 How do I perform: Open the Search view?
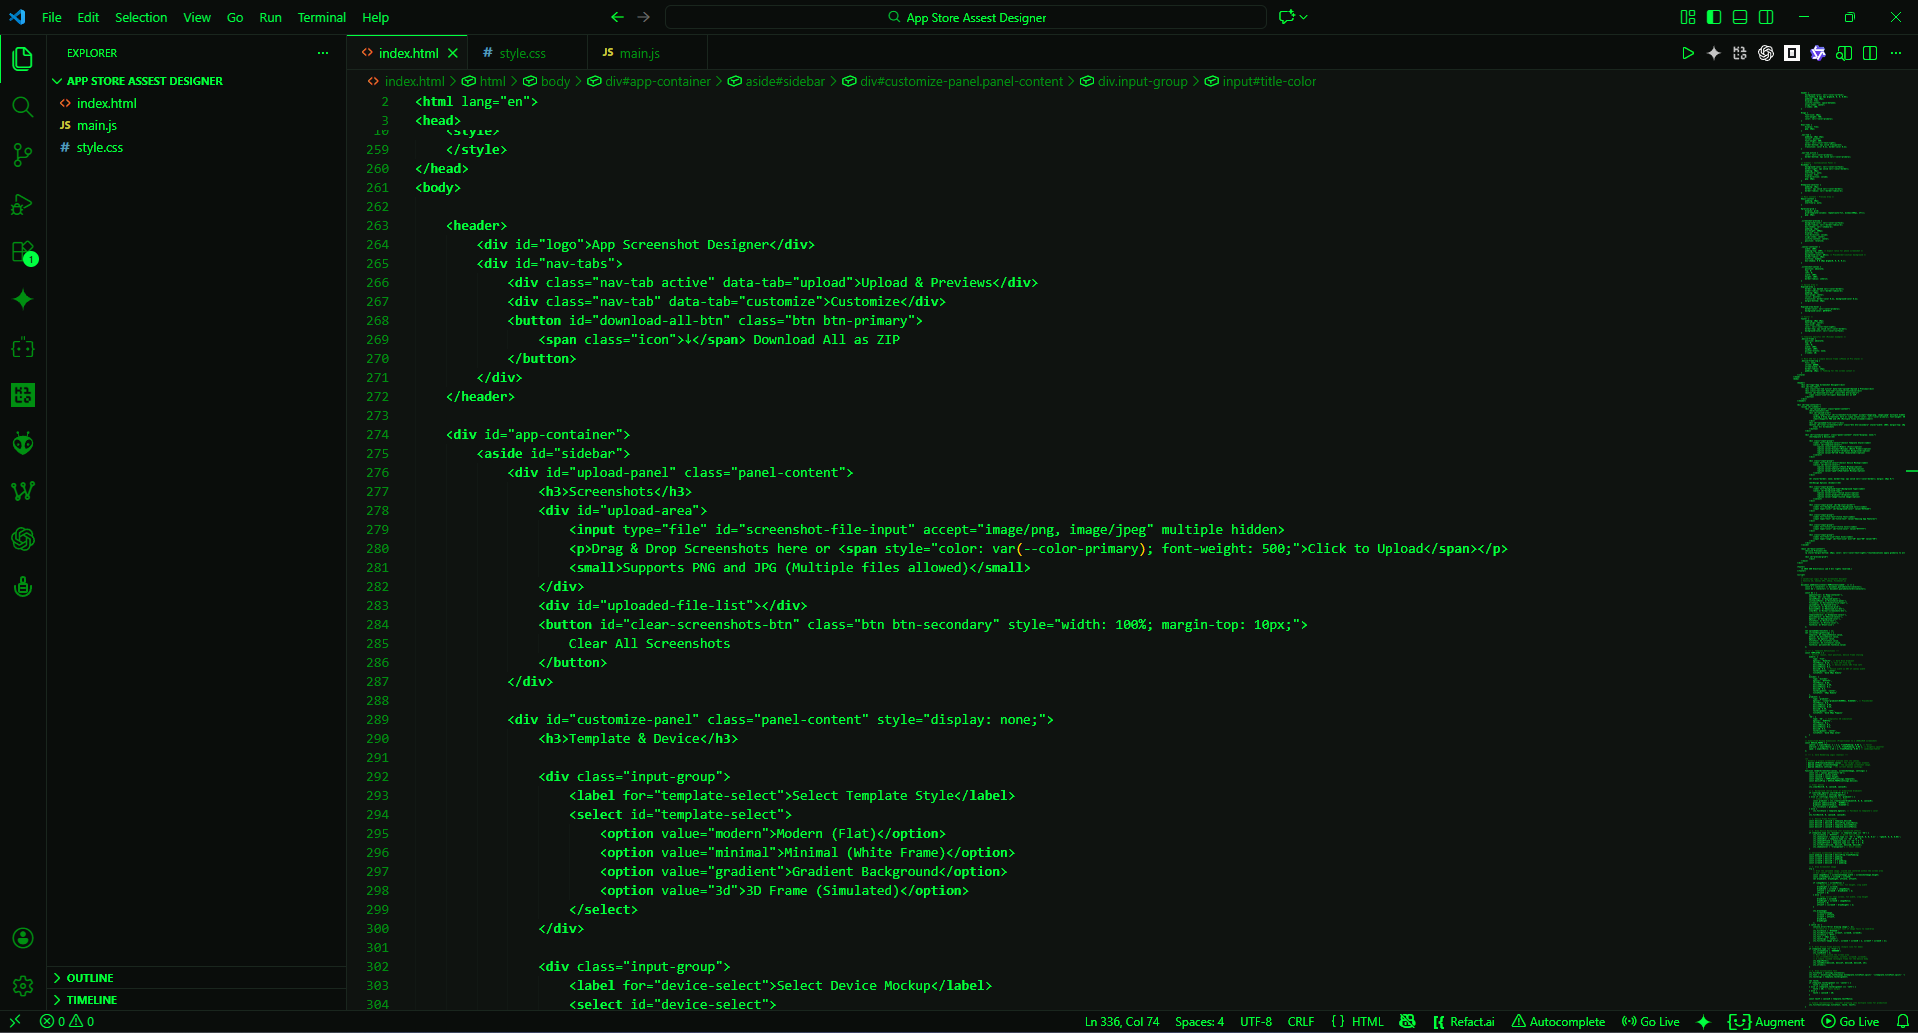(22, 107)
